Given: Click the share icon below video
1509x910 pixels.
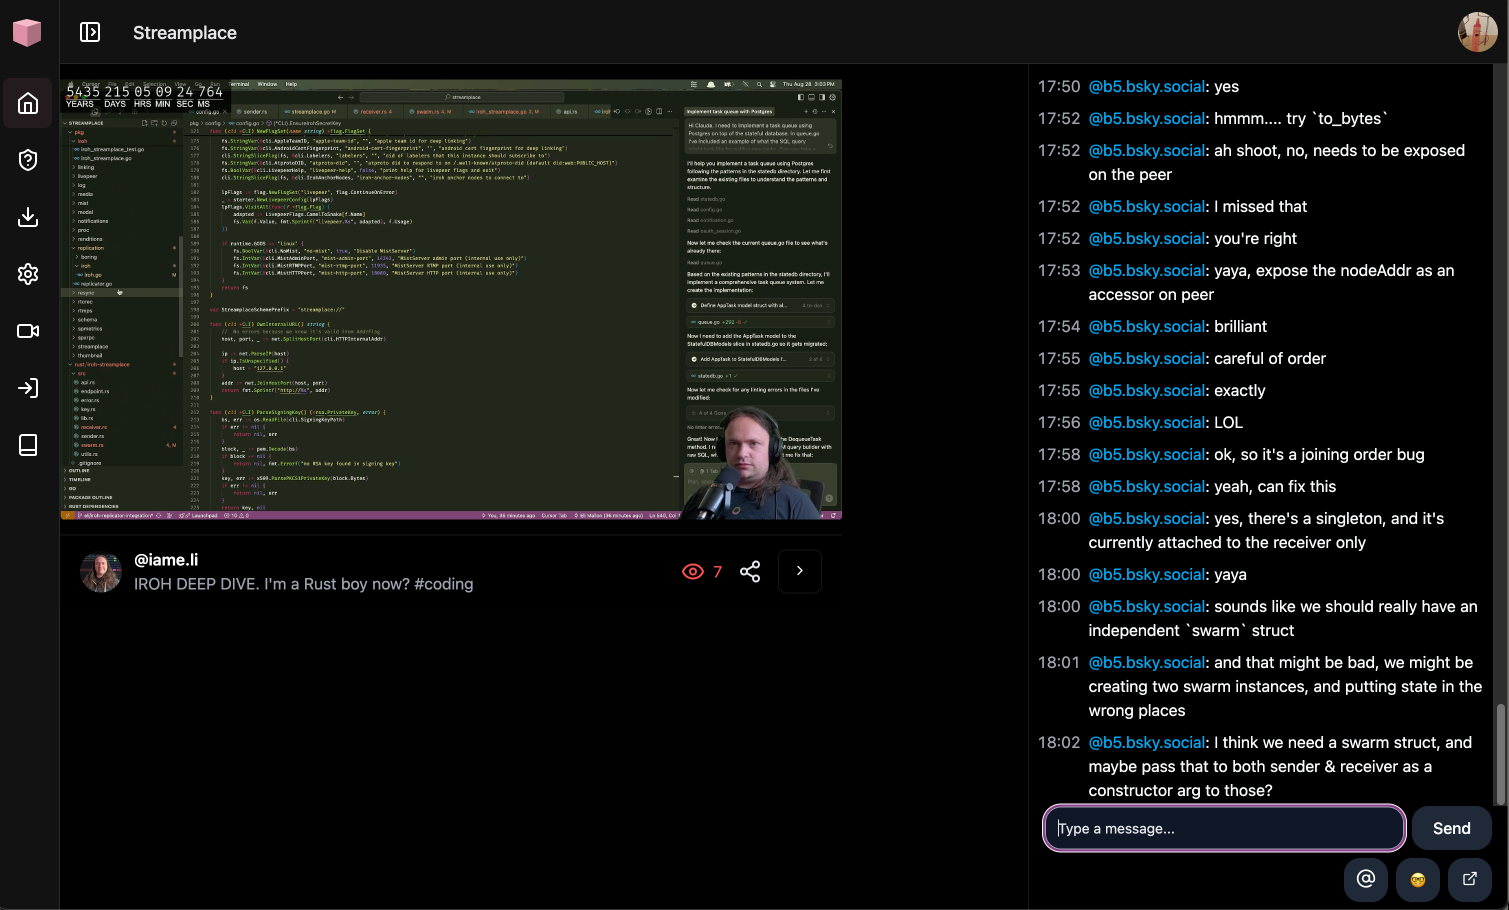Looking at the screenshot, I should [x=750, y=571].
